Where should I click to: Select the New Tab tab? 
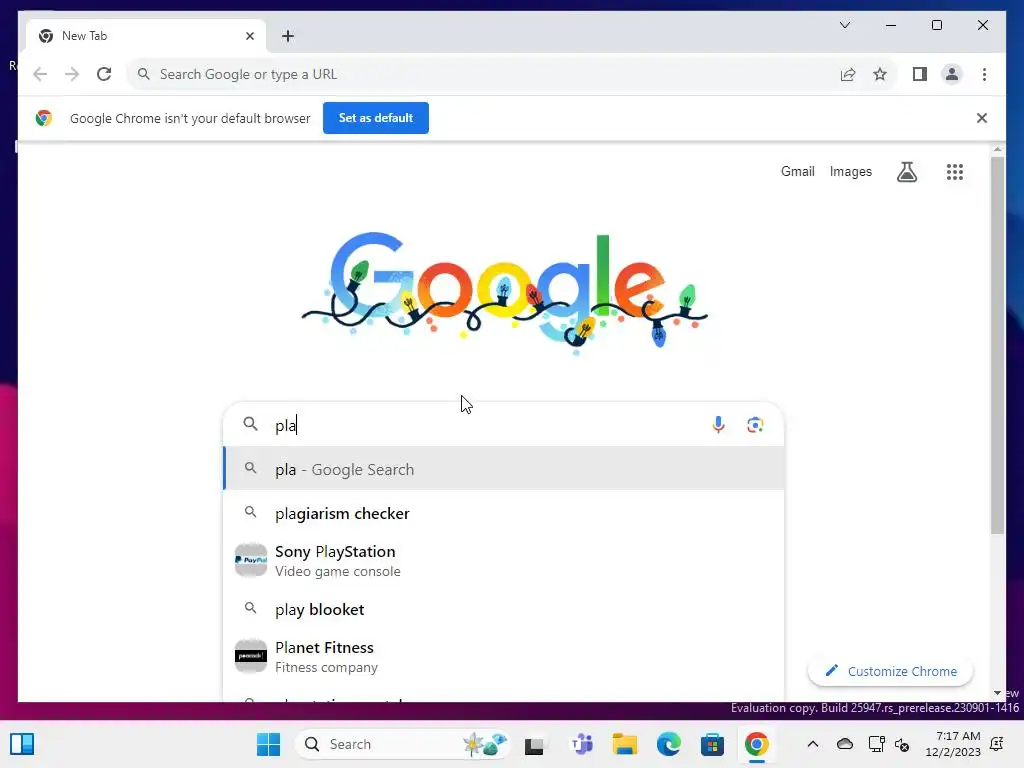coord(146,36)
